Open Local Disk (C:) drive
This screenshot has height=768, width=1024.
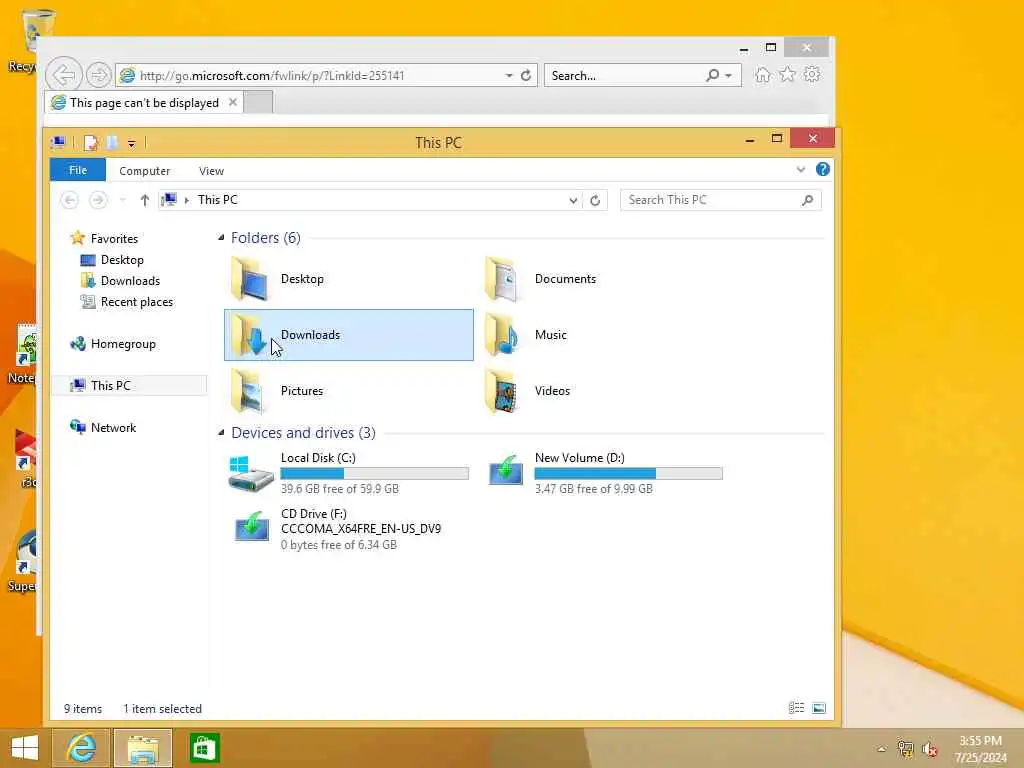(x=349, y=473)
